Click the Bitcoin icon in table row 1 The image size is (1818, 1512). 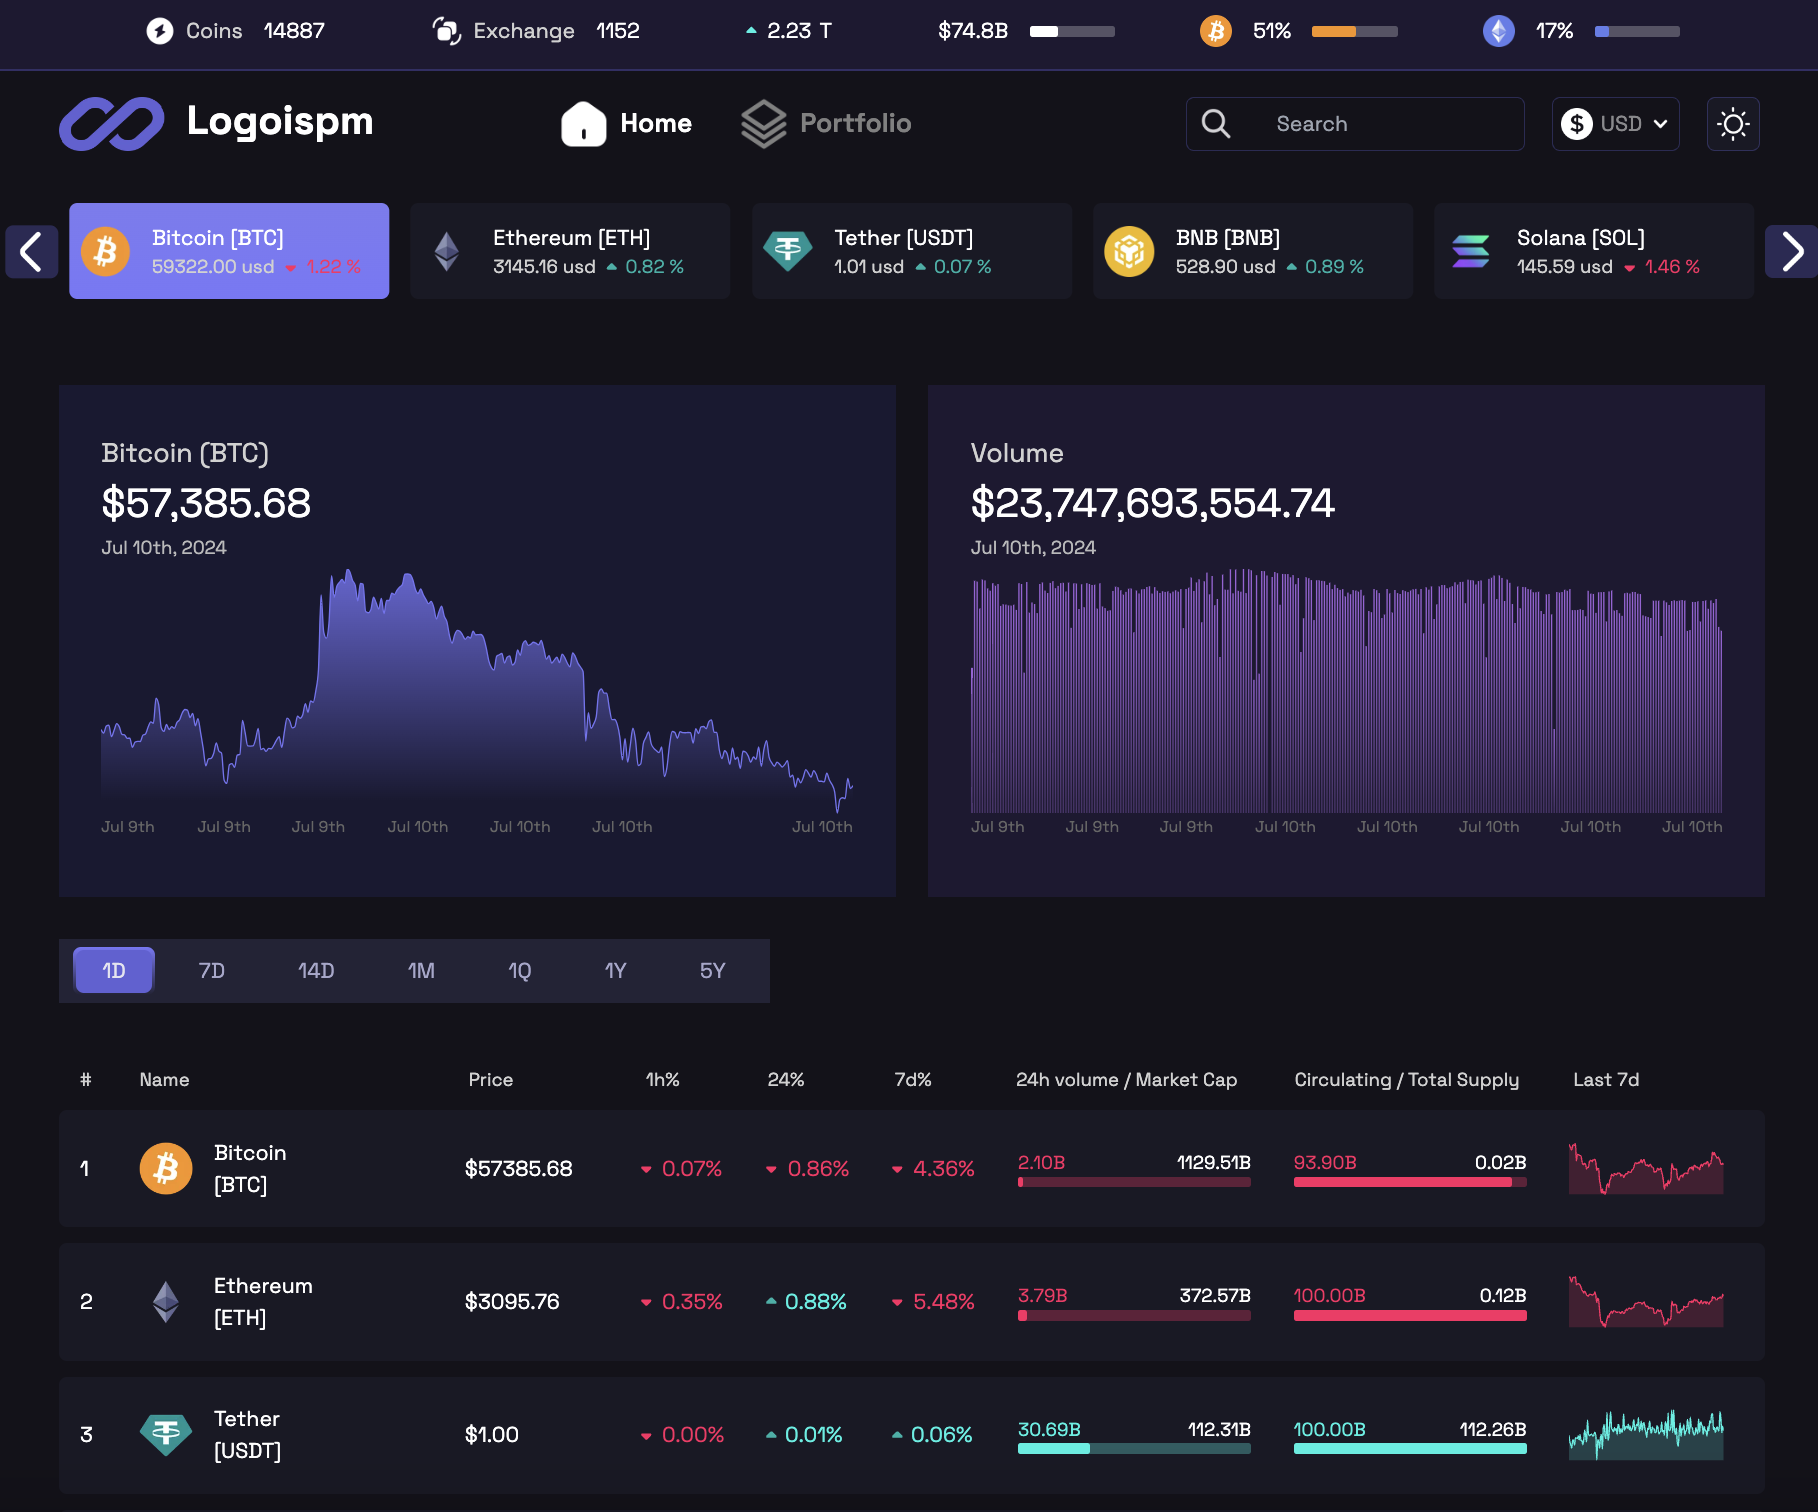tap(166, 1168)
